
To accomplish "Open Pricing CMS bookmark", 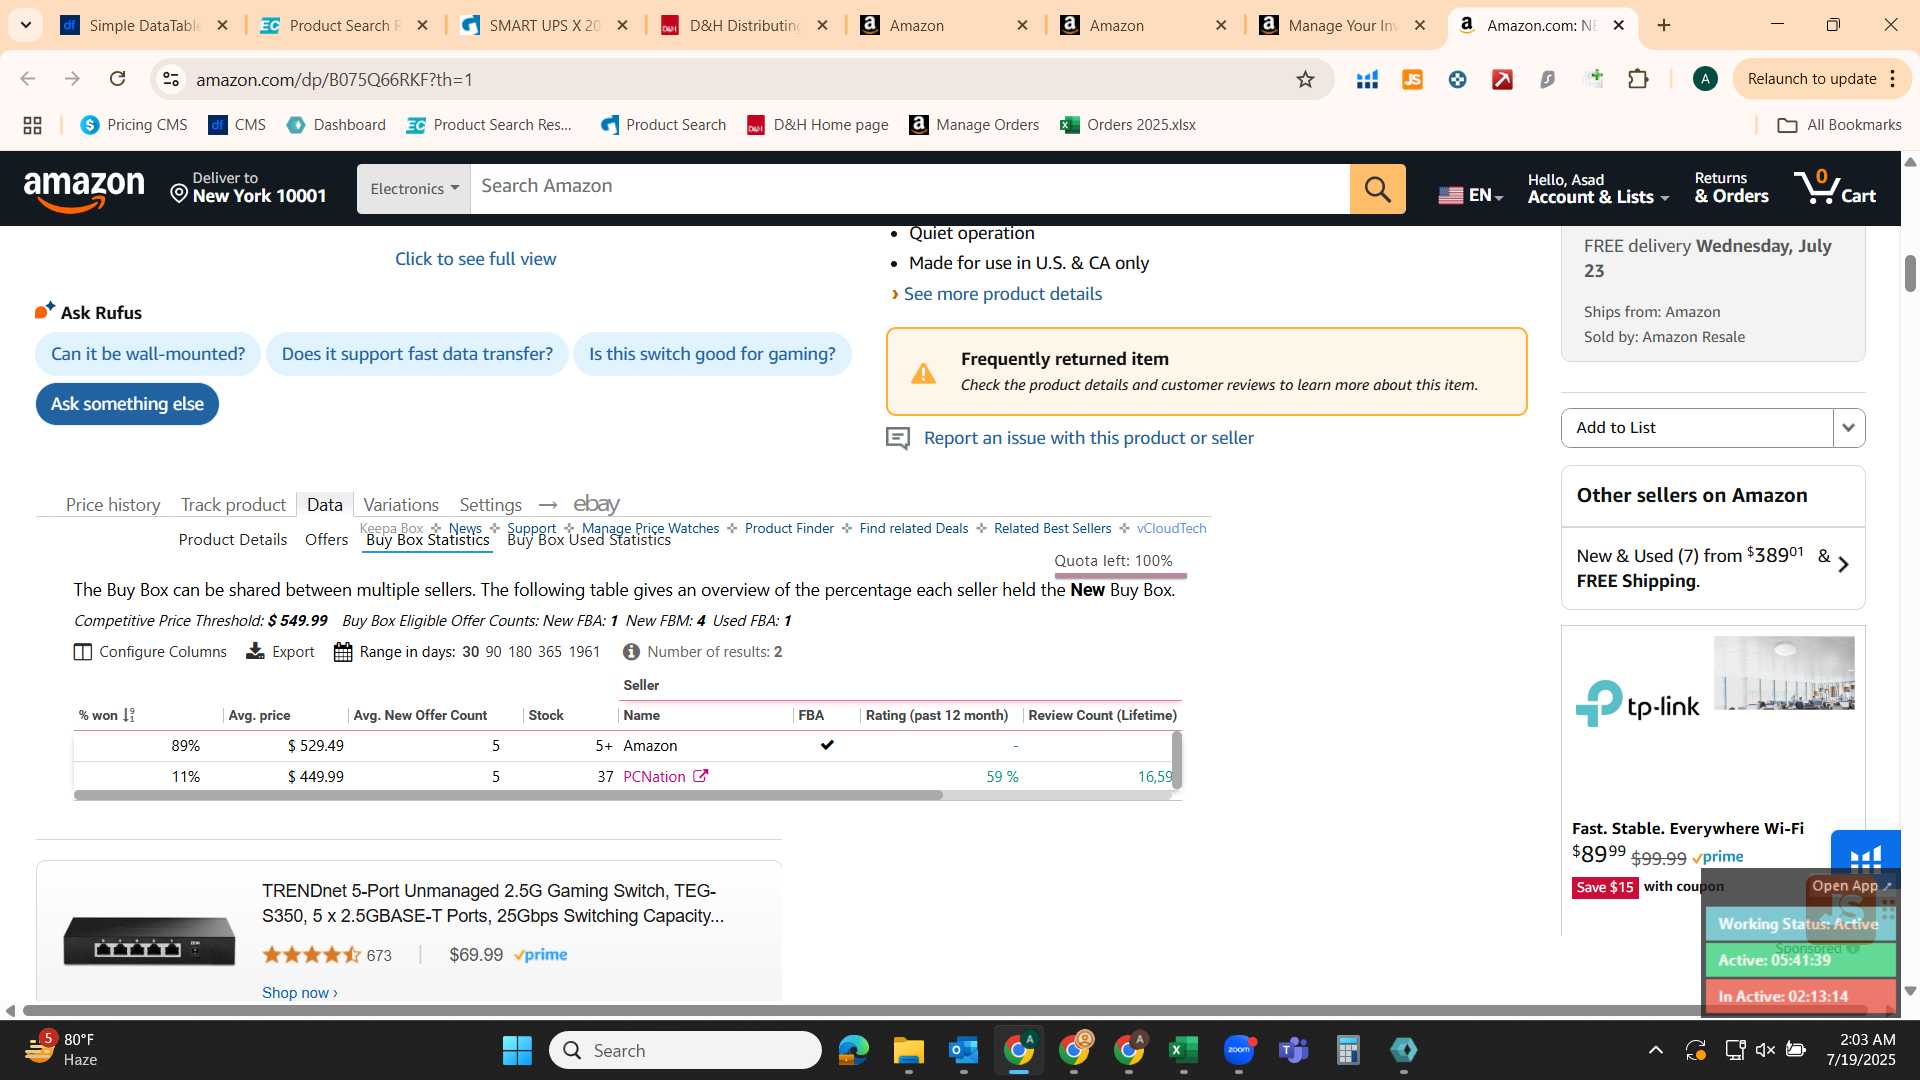I will [134, 125].
